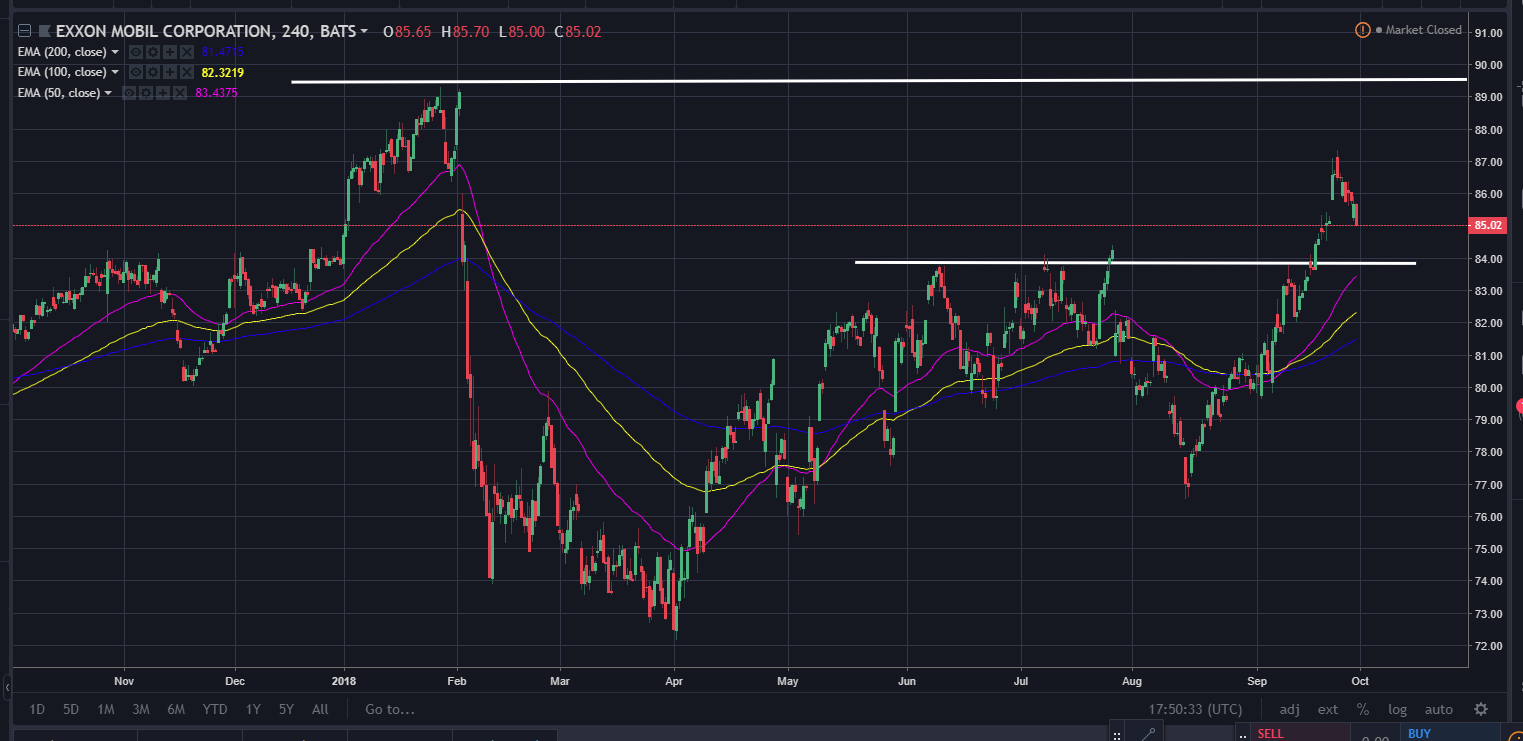Expand the left-side panel arrow
Screen dimensions: 1523x741
click(6, 688)
